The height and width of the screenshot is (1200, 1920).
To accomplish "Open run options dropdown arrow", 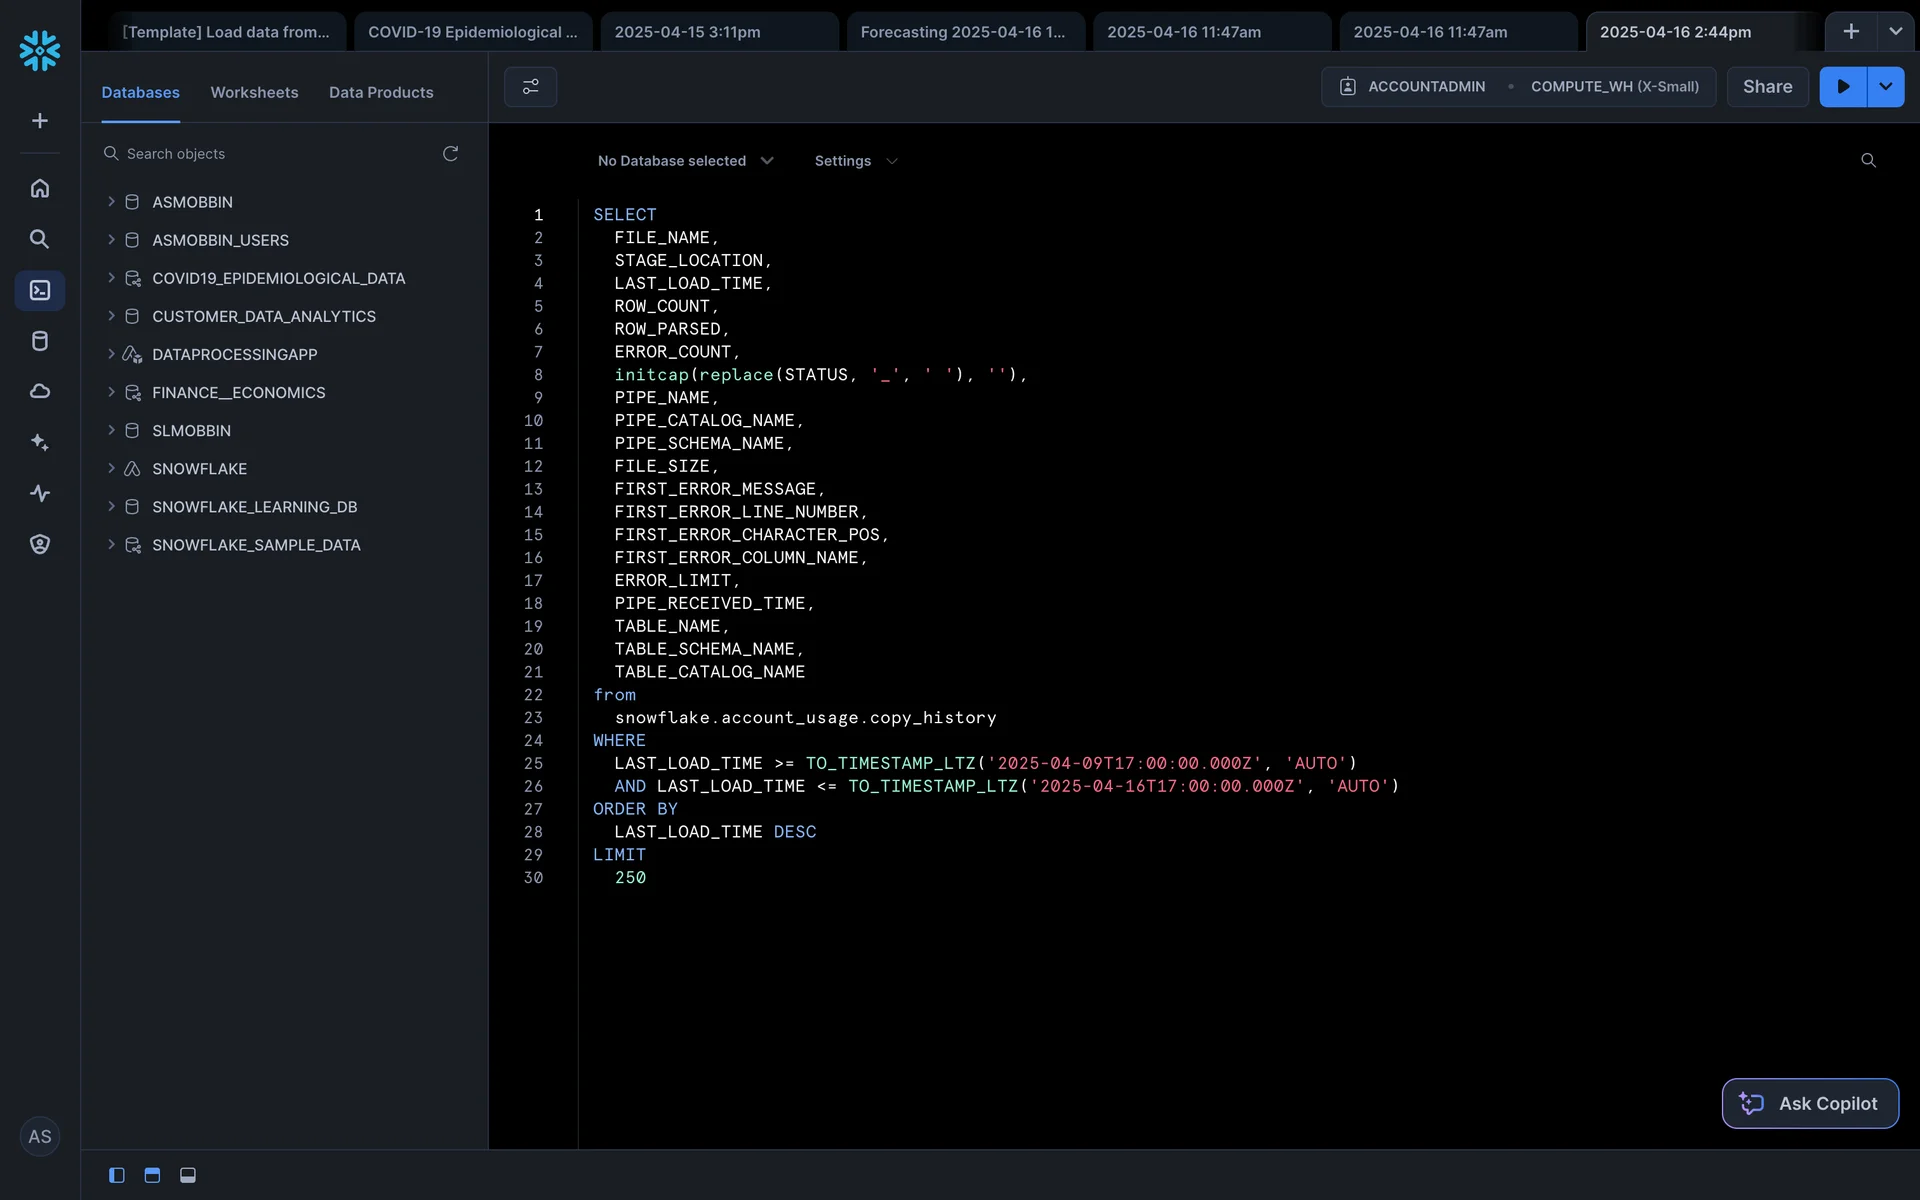I will coord(1885,87).
